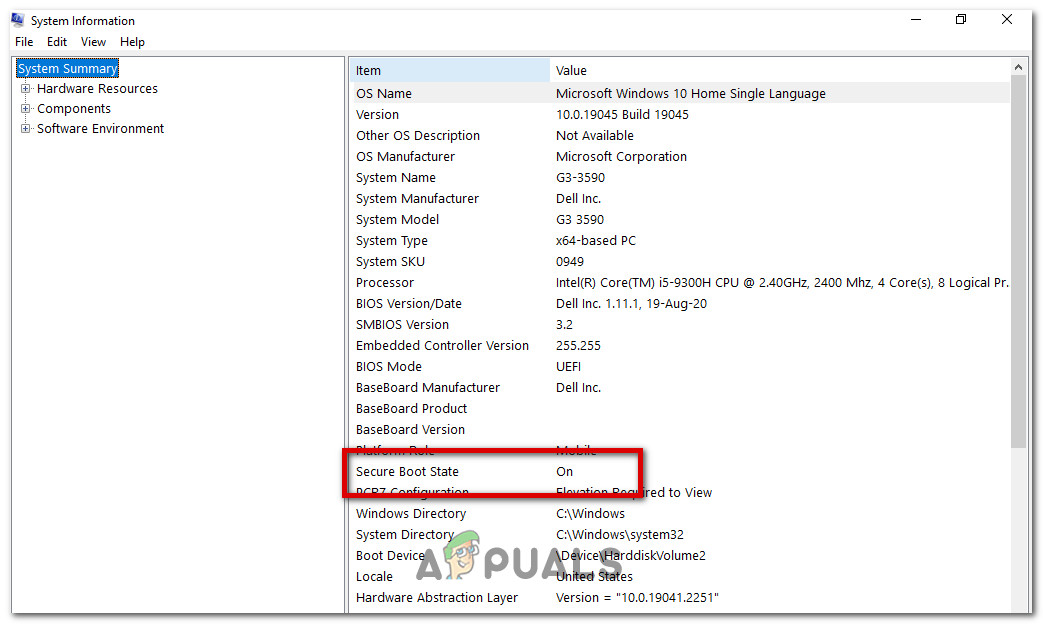Screen dimensions: 1043x624
Task: Open the View menu
Action: (93, 42)
